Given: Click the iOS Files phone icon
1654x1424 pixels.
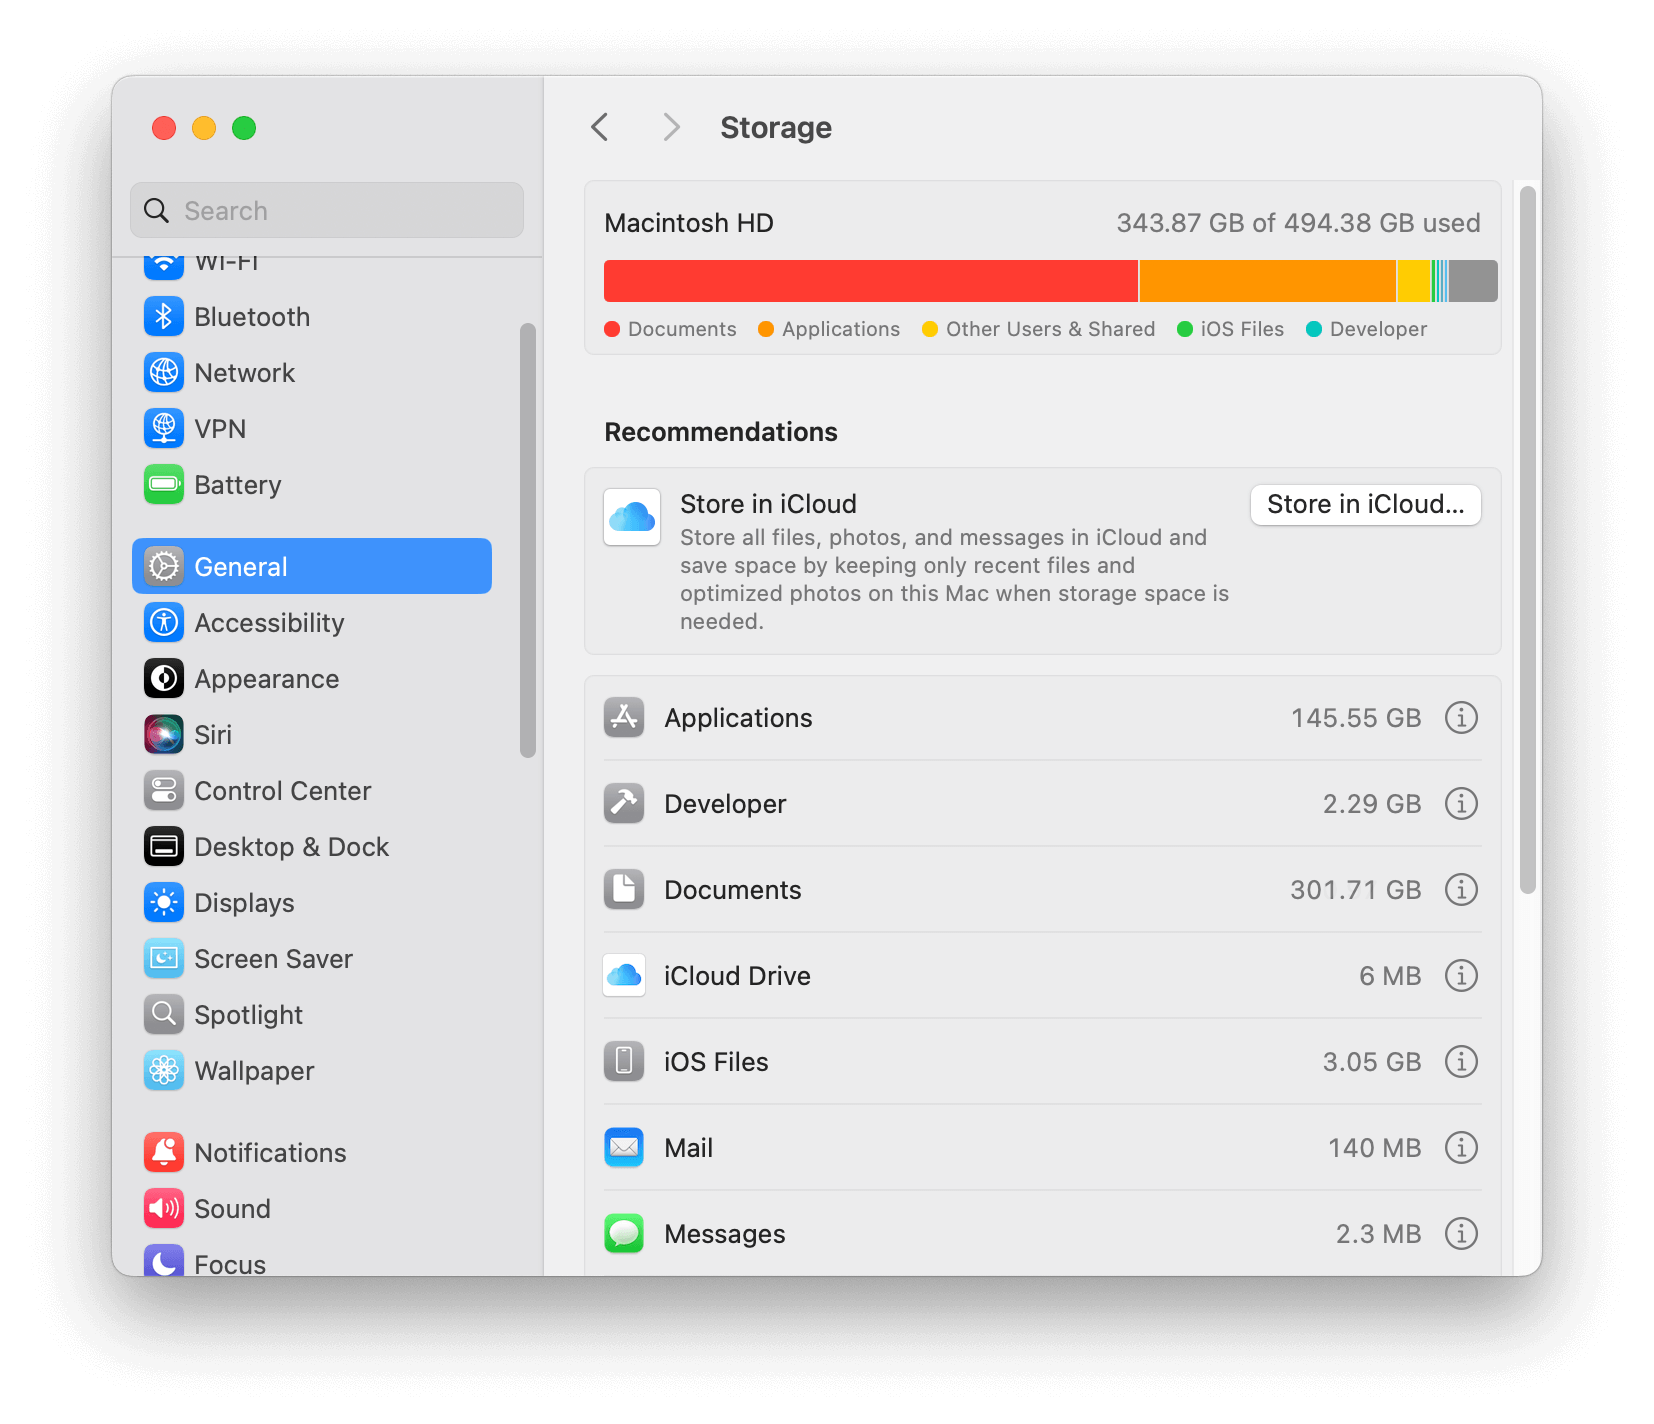Looking at the screenshot, I should coord(624,1062).
